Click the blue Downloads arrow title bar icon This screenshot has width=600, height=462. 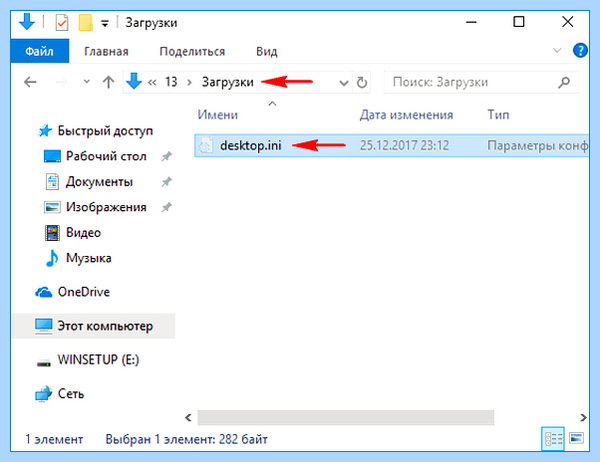(27, 22)
